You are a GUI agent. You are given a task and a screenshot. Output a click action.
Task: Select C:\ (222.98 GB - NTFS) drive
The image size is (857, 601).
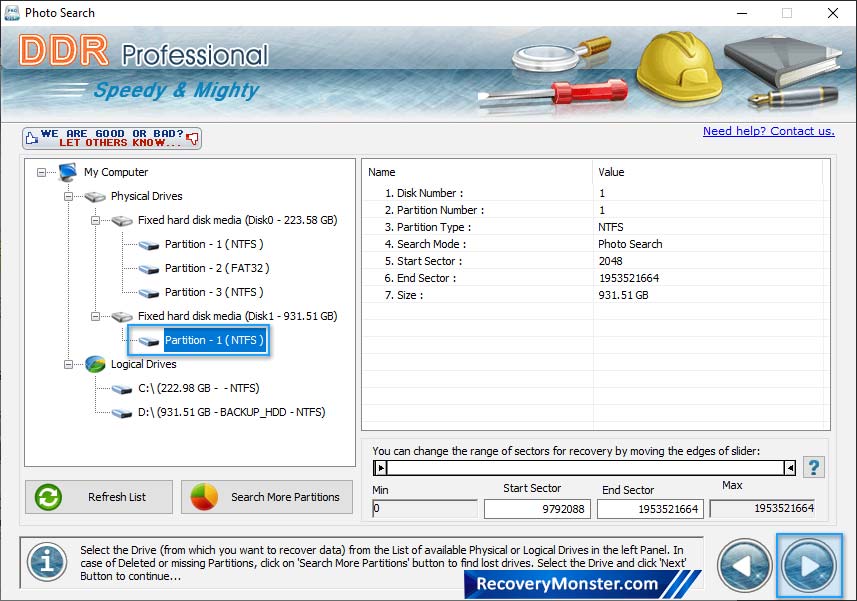pos(199,388)
